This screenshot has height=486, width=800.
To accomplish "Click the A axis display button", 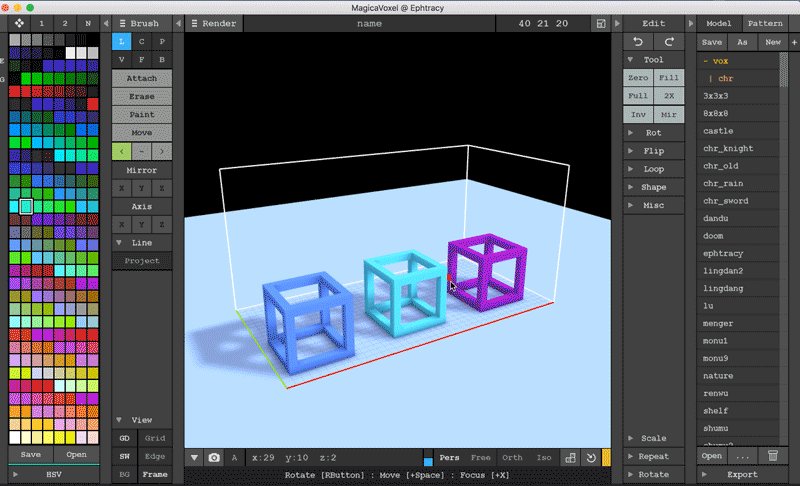I will 234,457.
